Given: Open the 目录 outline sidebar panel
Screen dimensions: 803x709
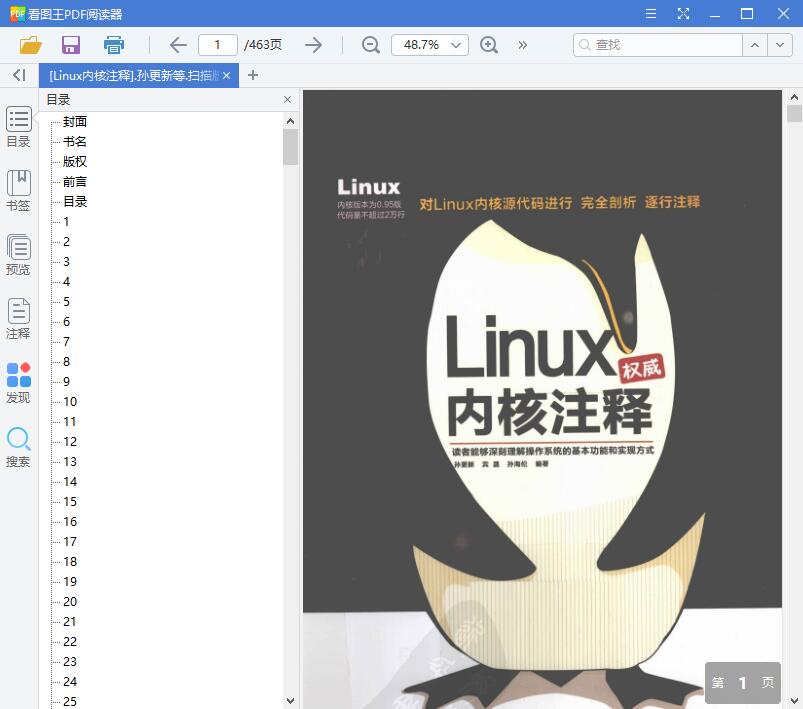Looking at the screenshot, I should click(18, 127).
